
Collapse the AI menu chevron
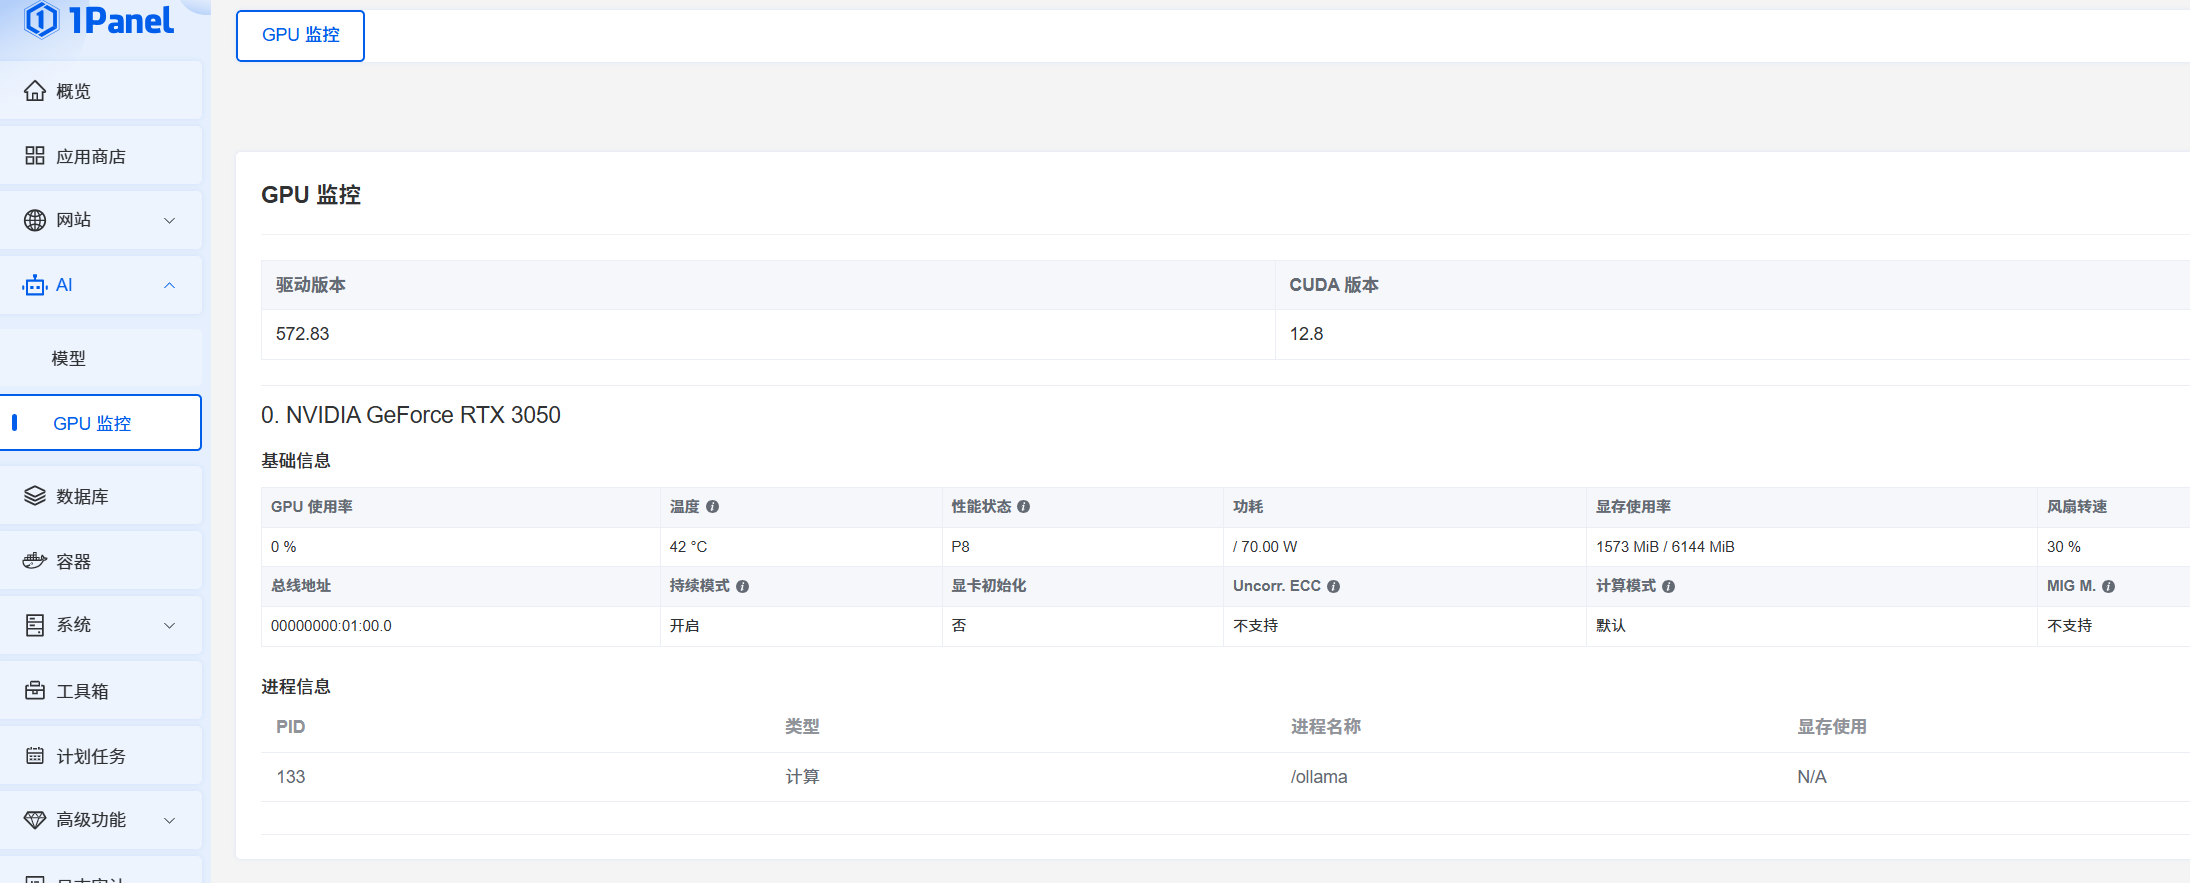[169, 285]
